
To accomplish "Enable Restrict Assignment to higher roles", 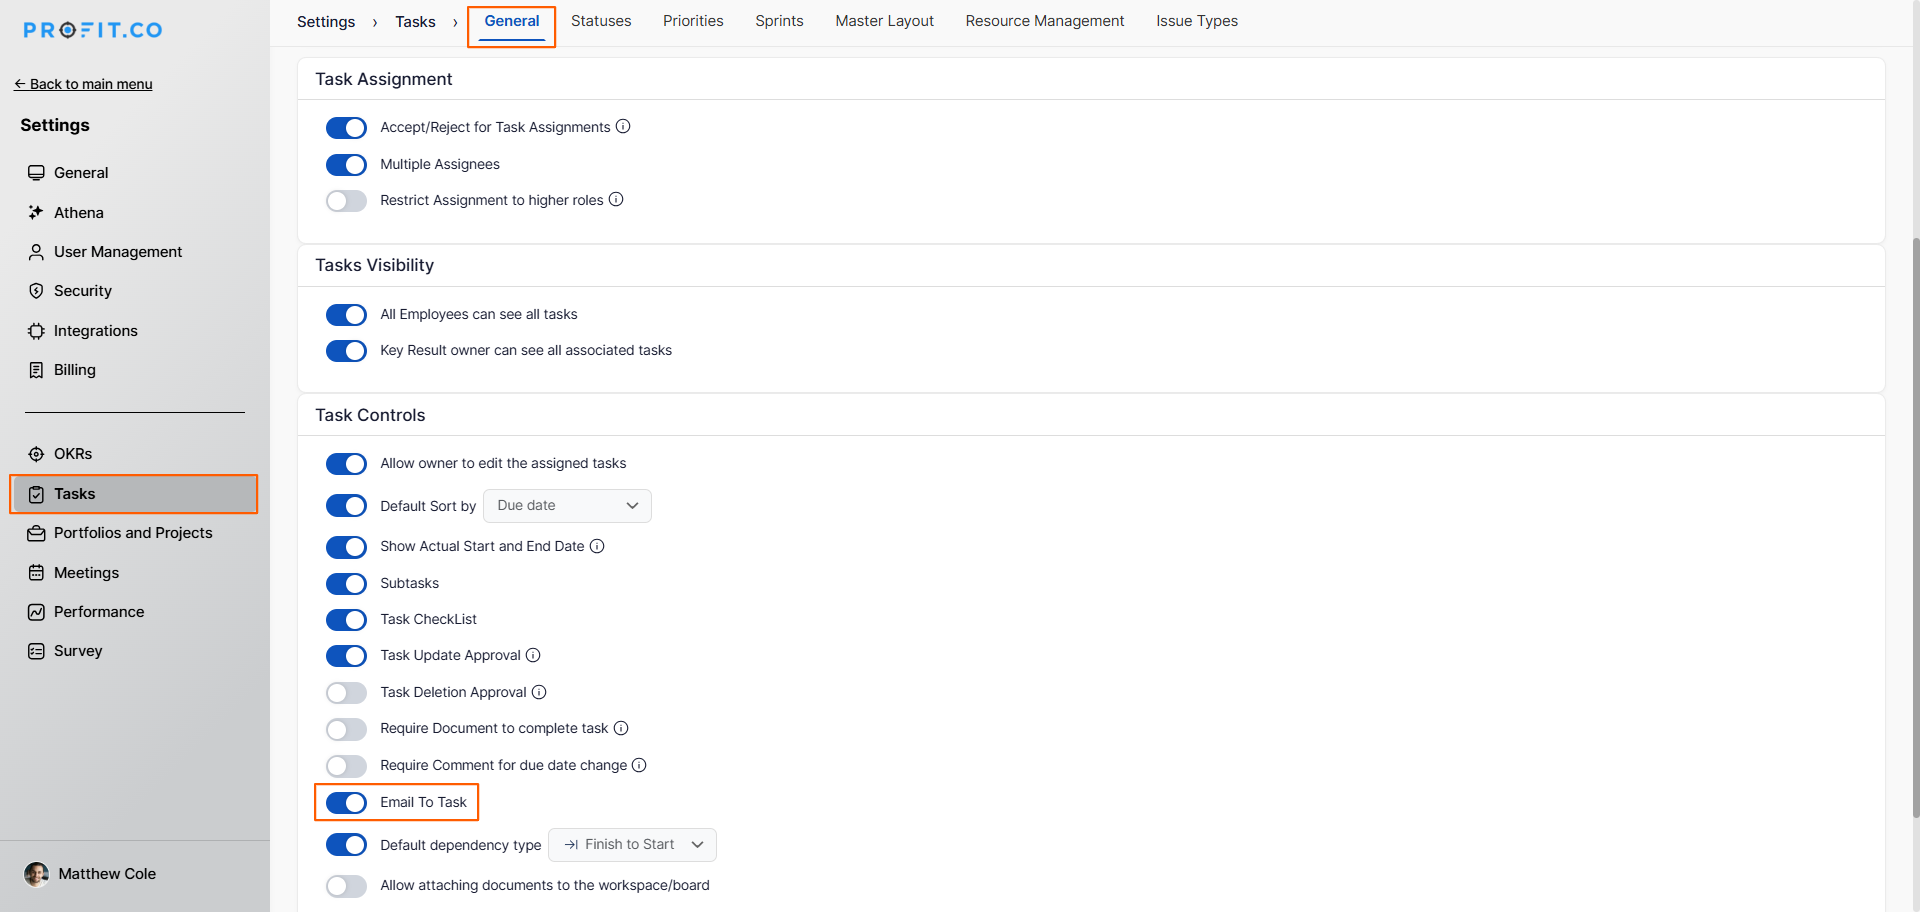I will point(346,201).
